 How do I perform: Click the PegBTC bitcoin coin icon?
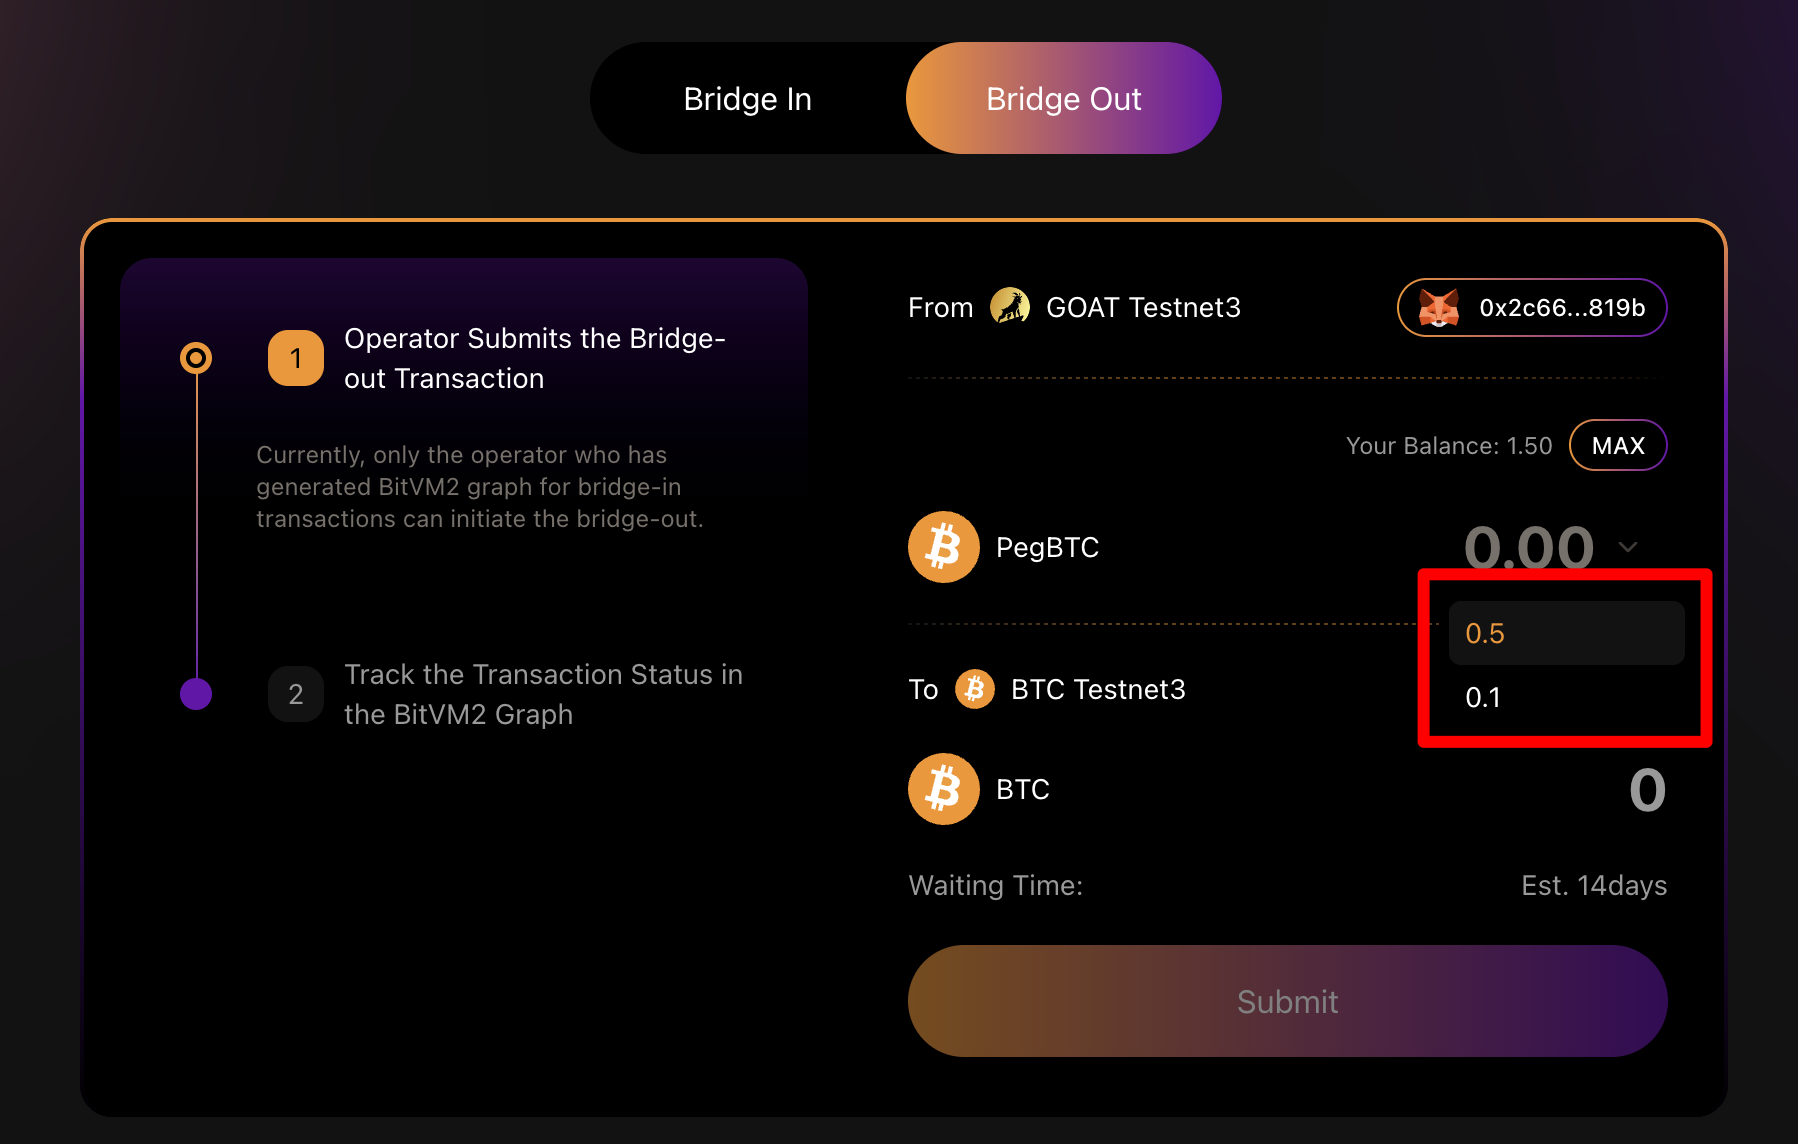(943, 547)
